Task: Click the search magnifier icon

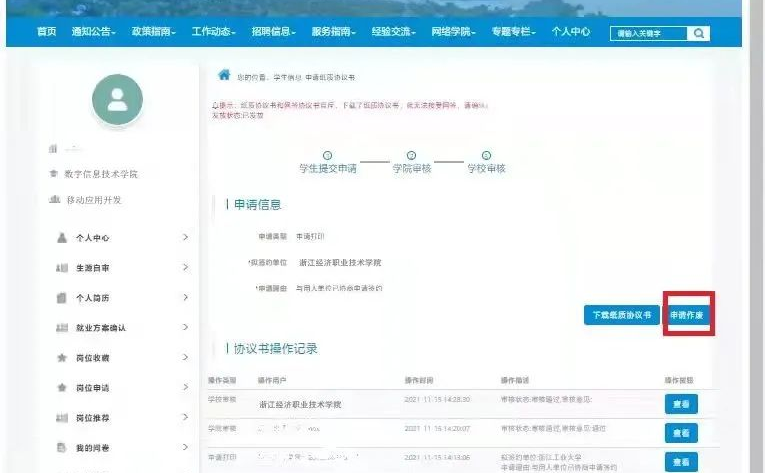Action: pos(699,33)
